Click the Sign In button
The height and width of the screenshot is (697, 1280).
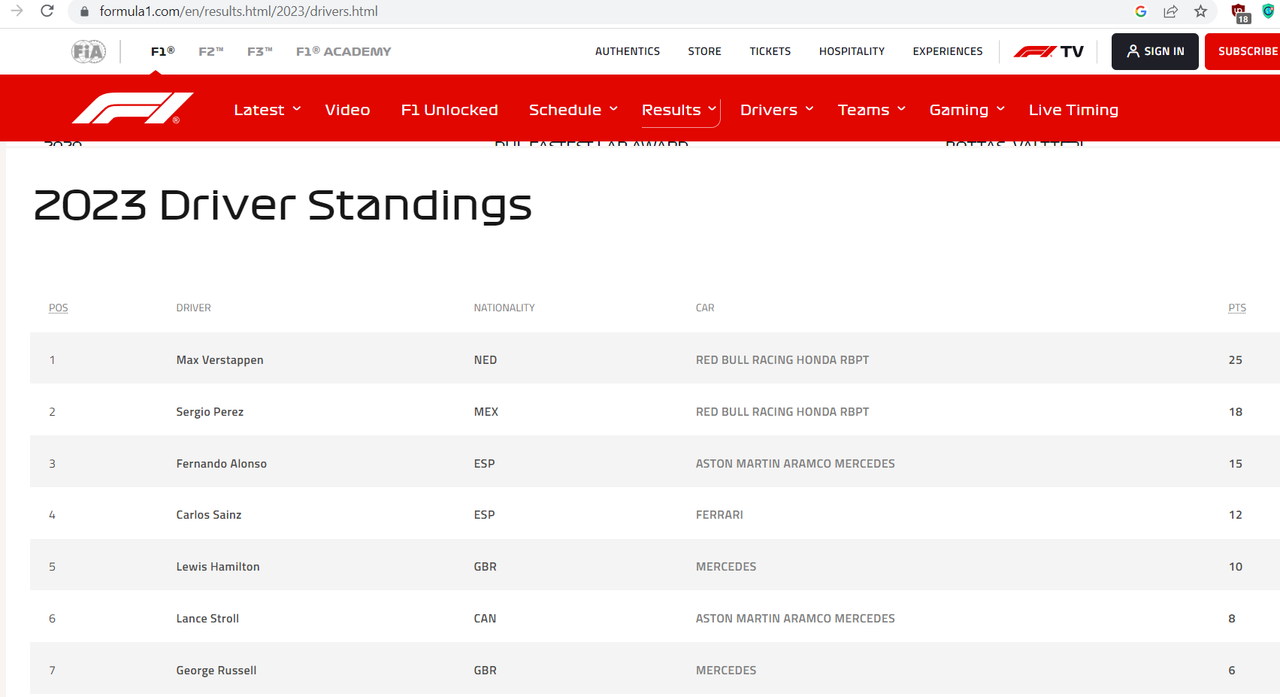click(1155, 51)
